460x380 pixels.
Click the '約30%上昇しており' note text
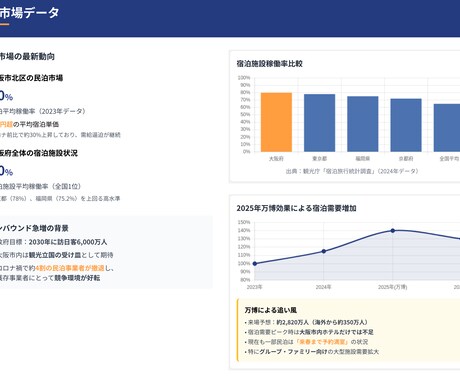(x=42, y=135)
